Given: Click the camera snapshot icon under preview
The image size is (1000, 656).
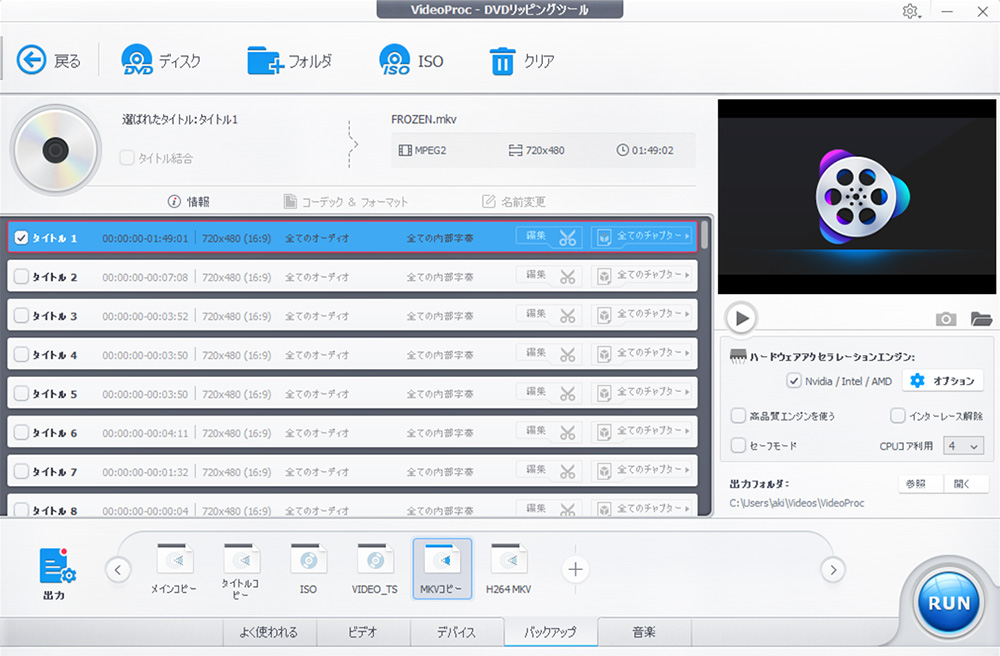Looking at the screenshot, I should click(945, 319).
